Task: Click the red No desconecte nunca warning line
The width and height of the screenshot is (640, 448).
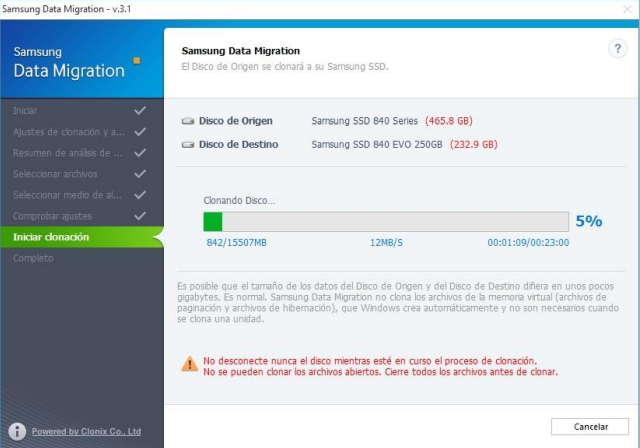Action: [370, 361]
